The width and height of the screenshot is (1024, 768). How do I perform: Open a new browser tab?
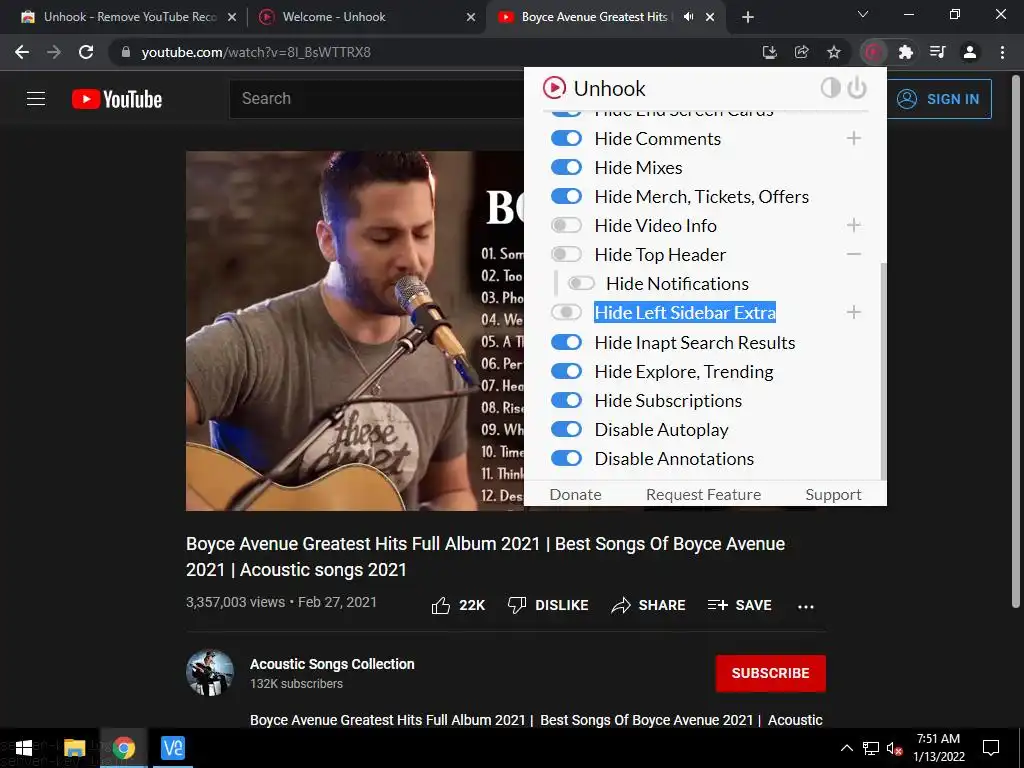click(x=748, y=17)
